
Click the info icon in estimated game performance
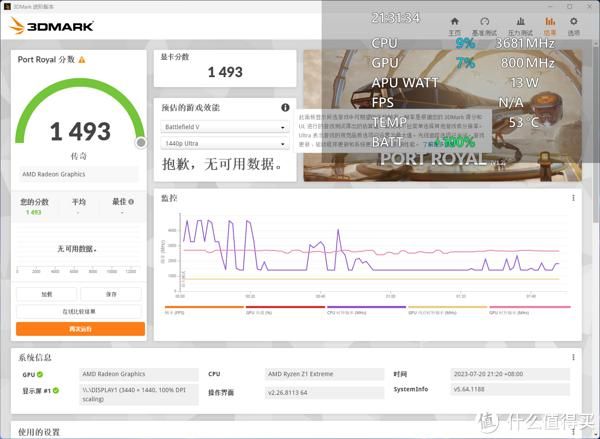point(285,107)
